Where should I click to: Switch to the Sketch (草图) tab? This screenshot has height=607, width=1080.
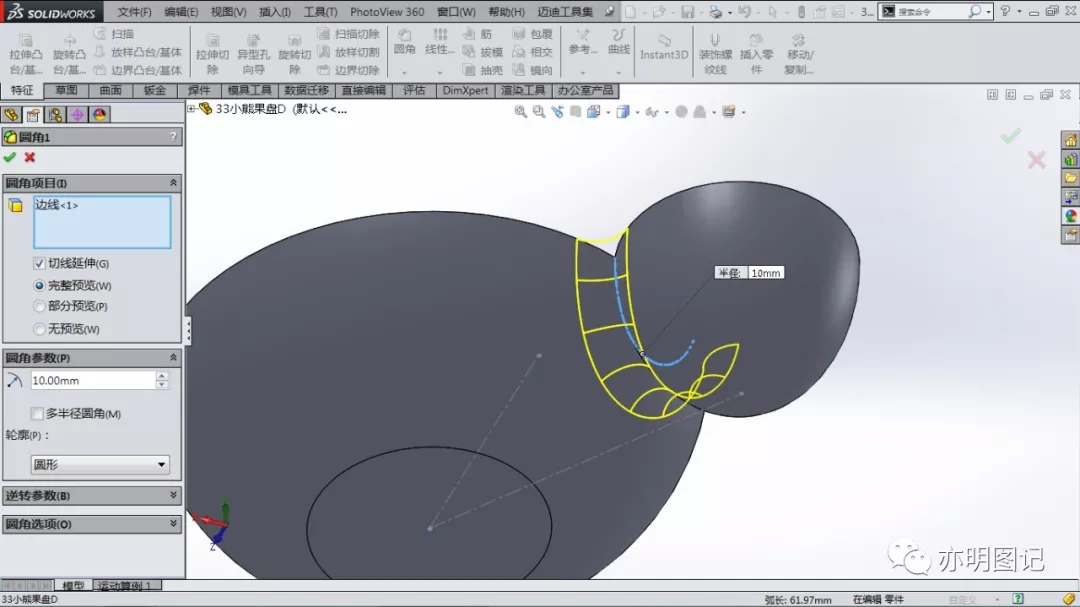click(x=66, y=90)
